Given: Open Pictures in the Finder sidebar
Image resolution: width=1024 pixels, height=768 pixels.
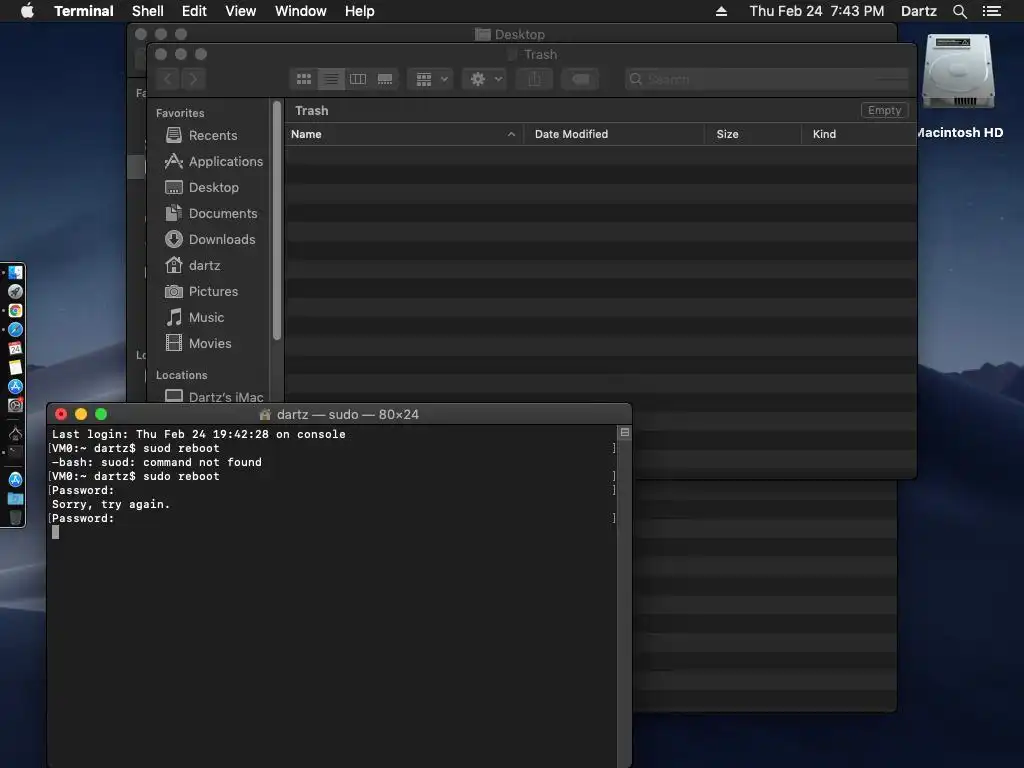Looking at the screenshot, I should (x=201, y=292).
